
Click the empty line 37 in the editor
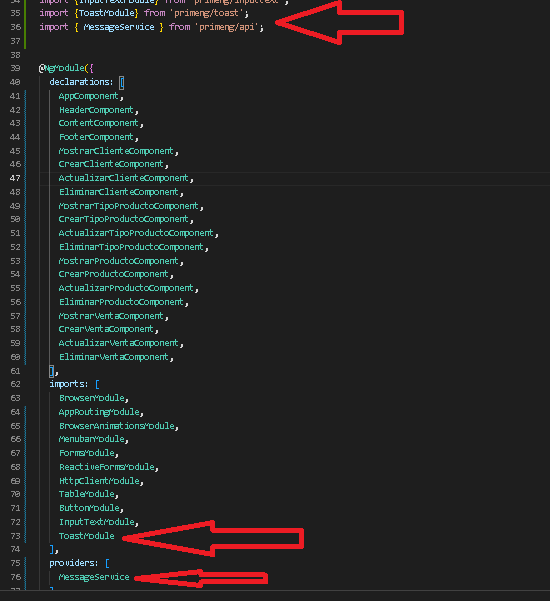pyautogui.click(x=294, y=41)
